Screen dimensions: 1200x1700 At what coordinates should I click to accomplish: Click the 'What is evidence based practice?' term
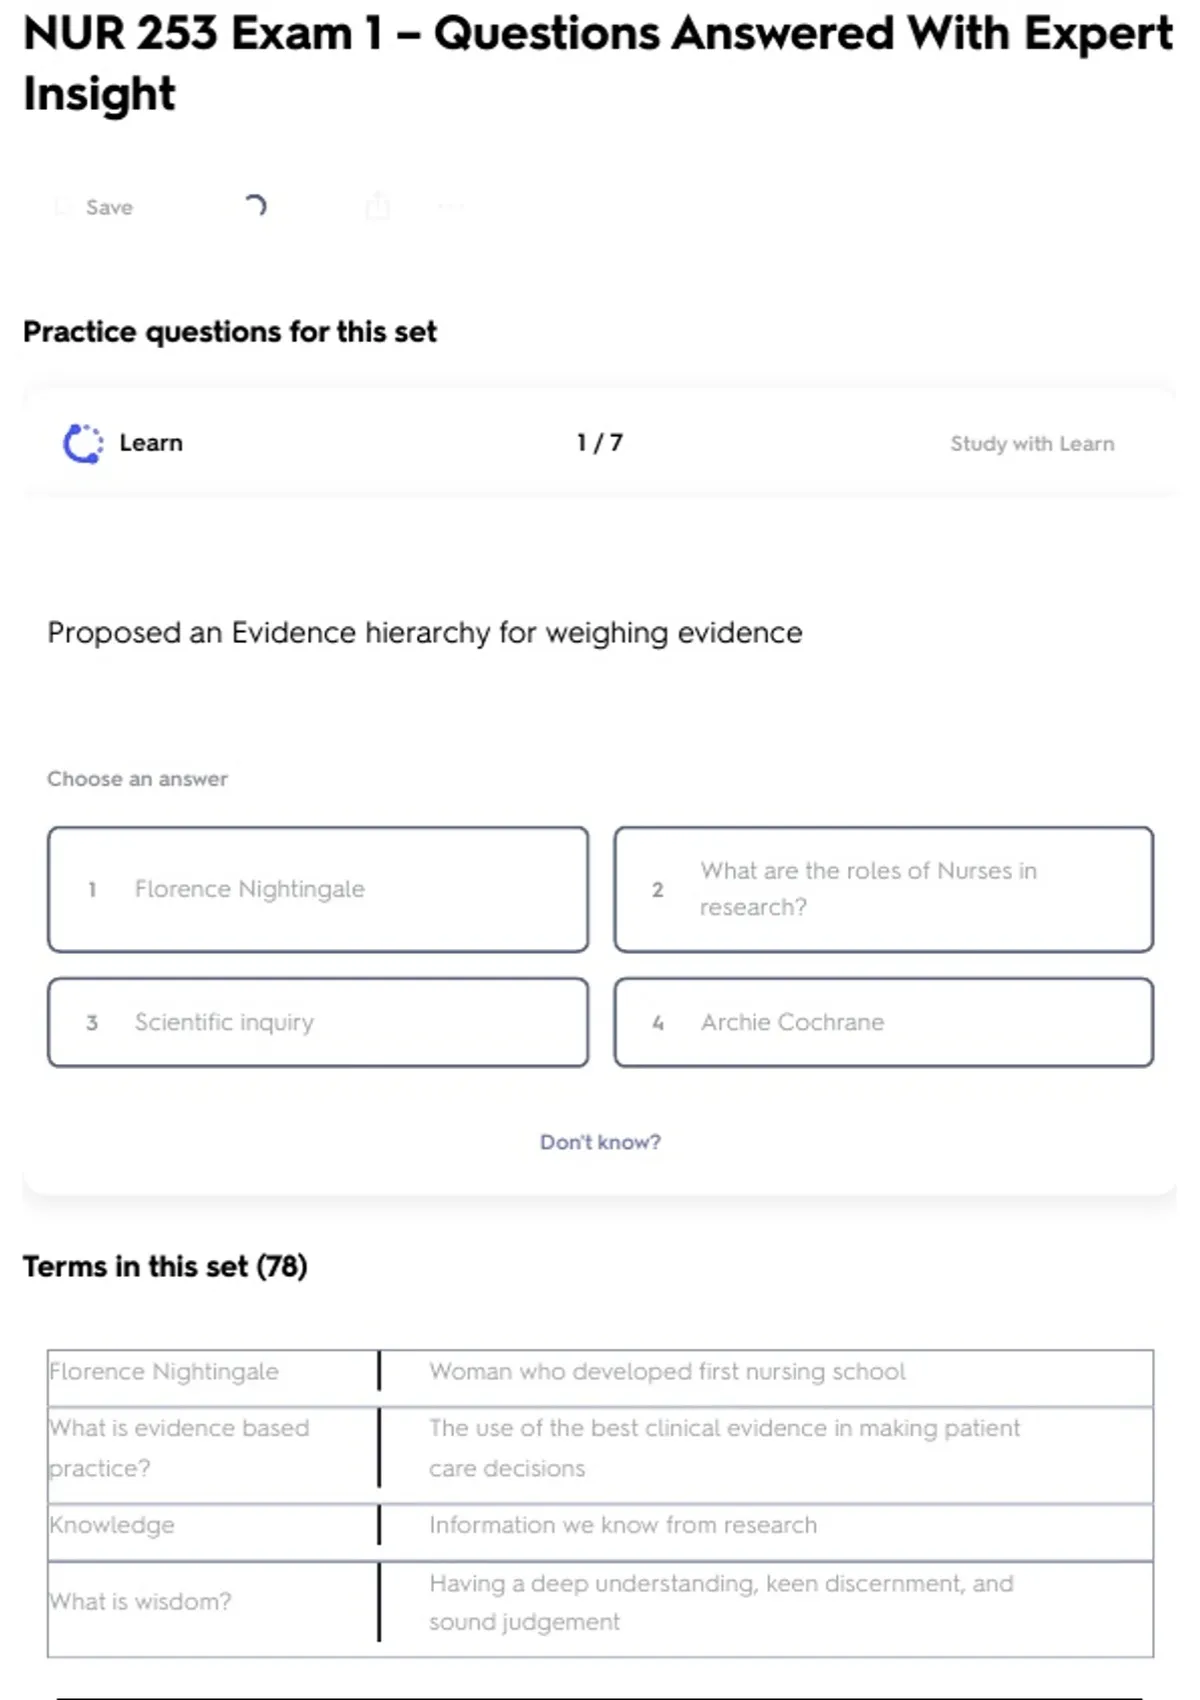coord(180,1447)
